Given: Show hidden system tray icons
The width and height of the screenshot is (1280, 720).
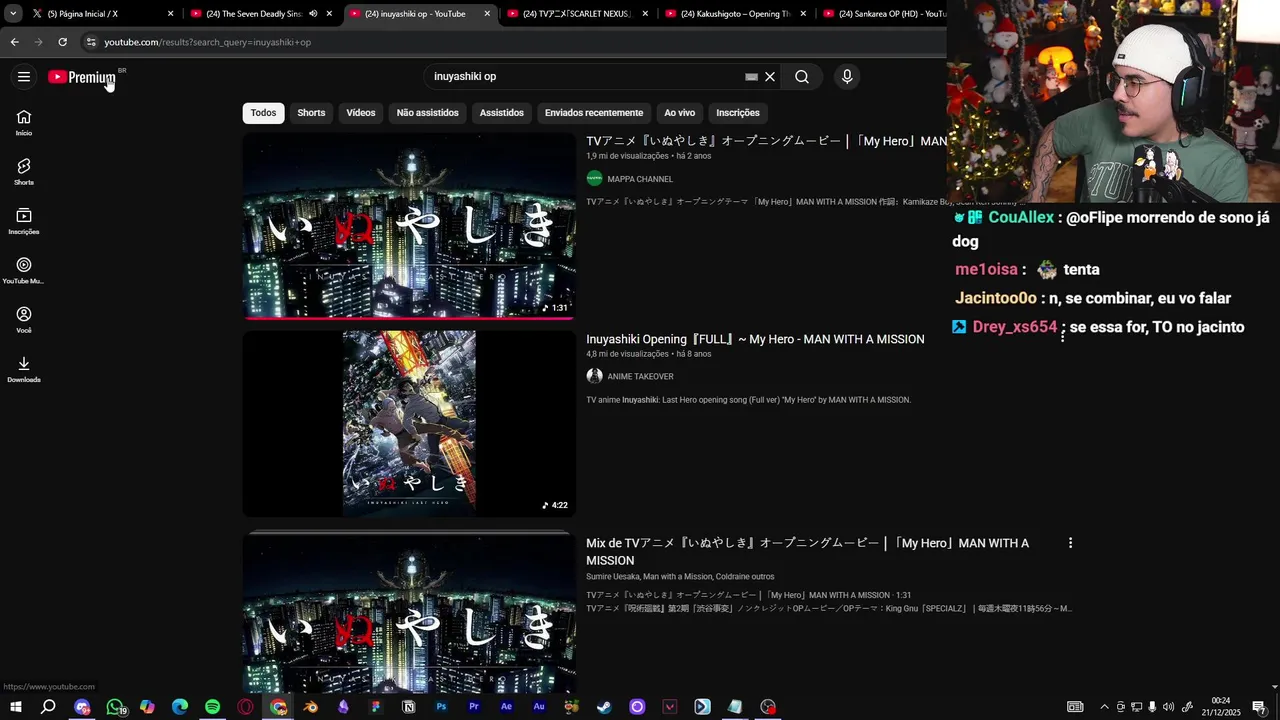Looking at the screenshot, I should pyautogui.click(x=1104, y=707).
